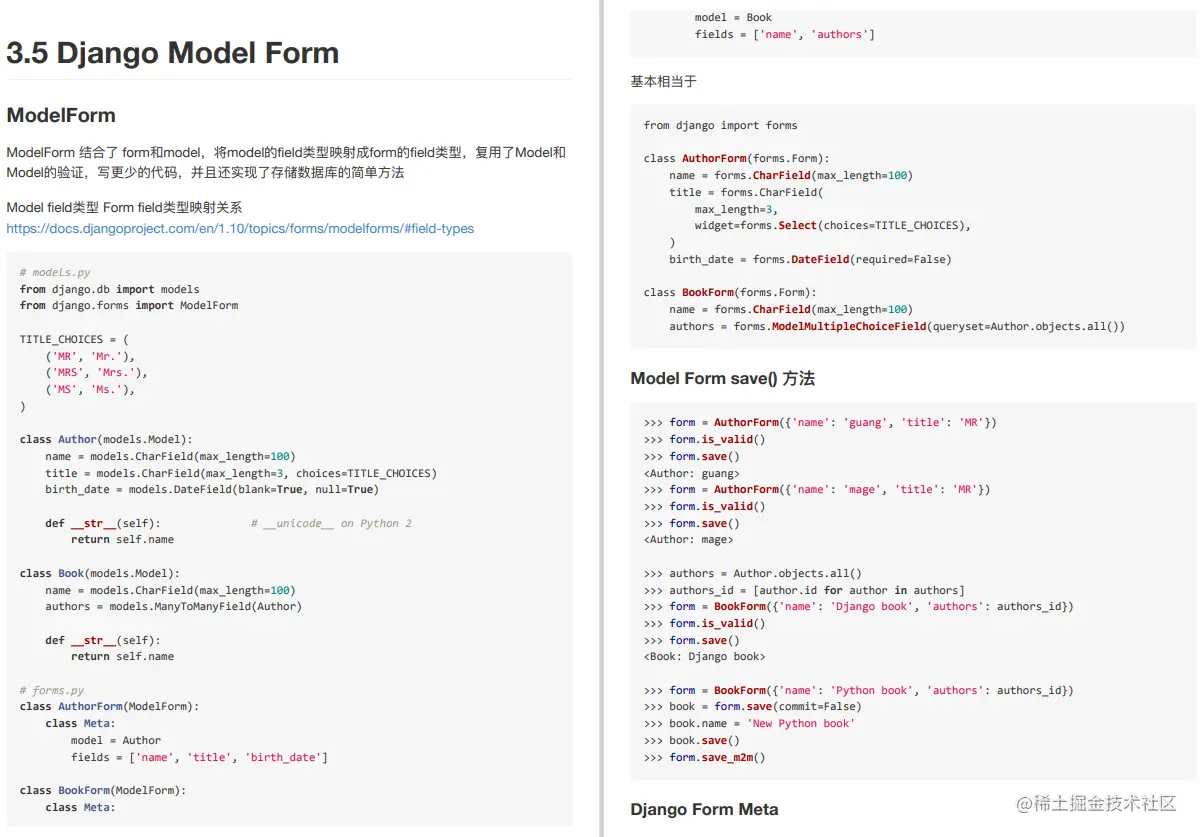The width and height of the screenshot is (1200, 837).
Task: Click the 'TITLE_CHOICES = (' line
Action: [x=74, y=339]
